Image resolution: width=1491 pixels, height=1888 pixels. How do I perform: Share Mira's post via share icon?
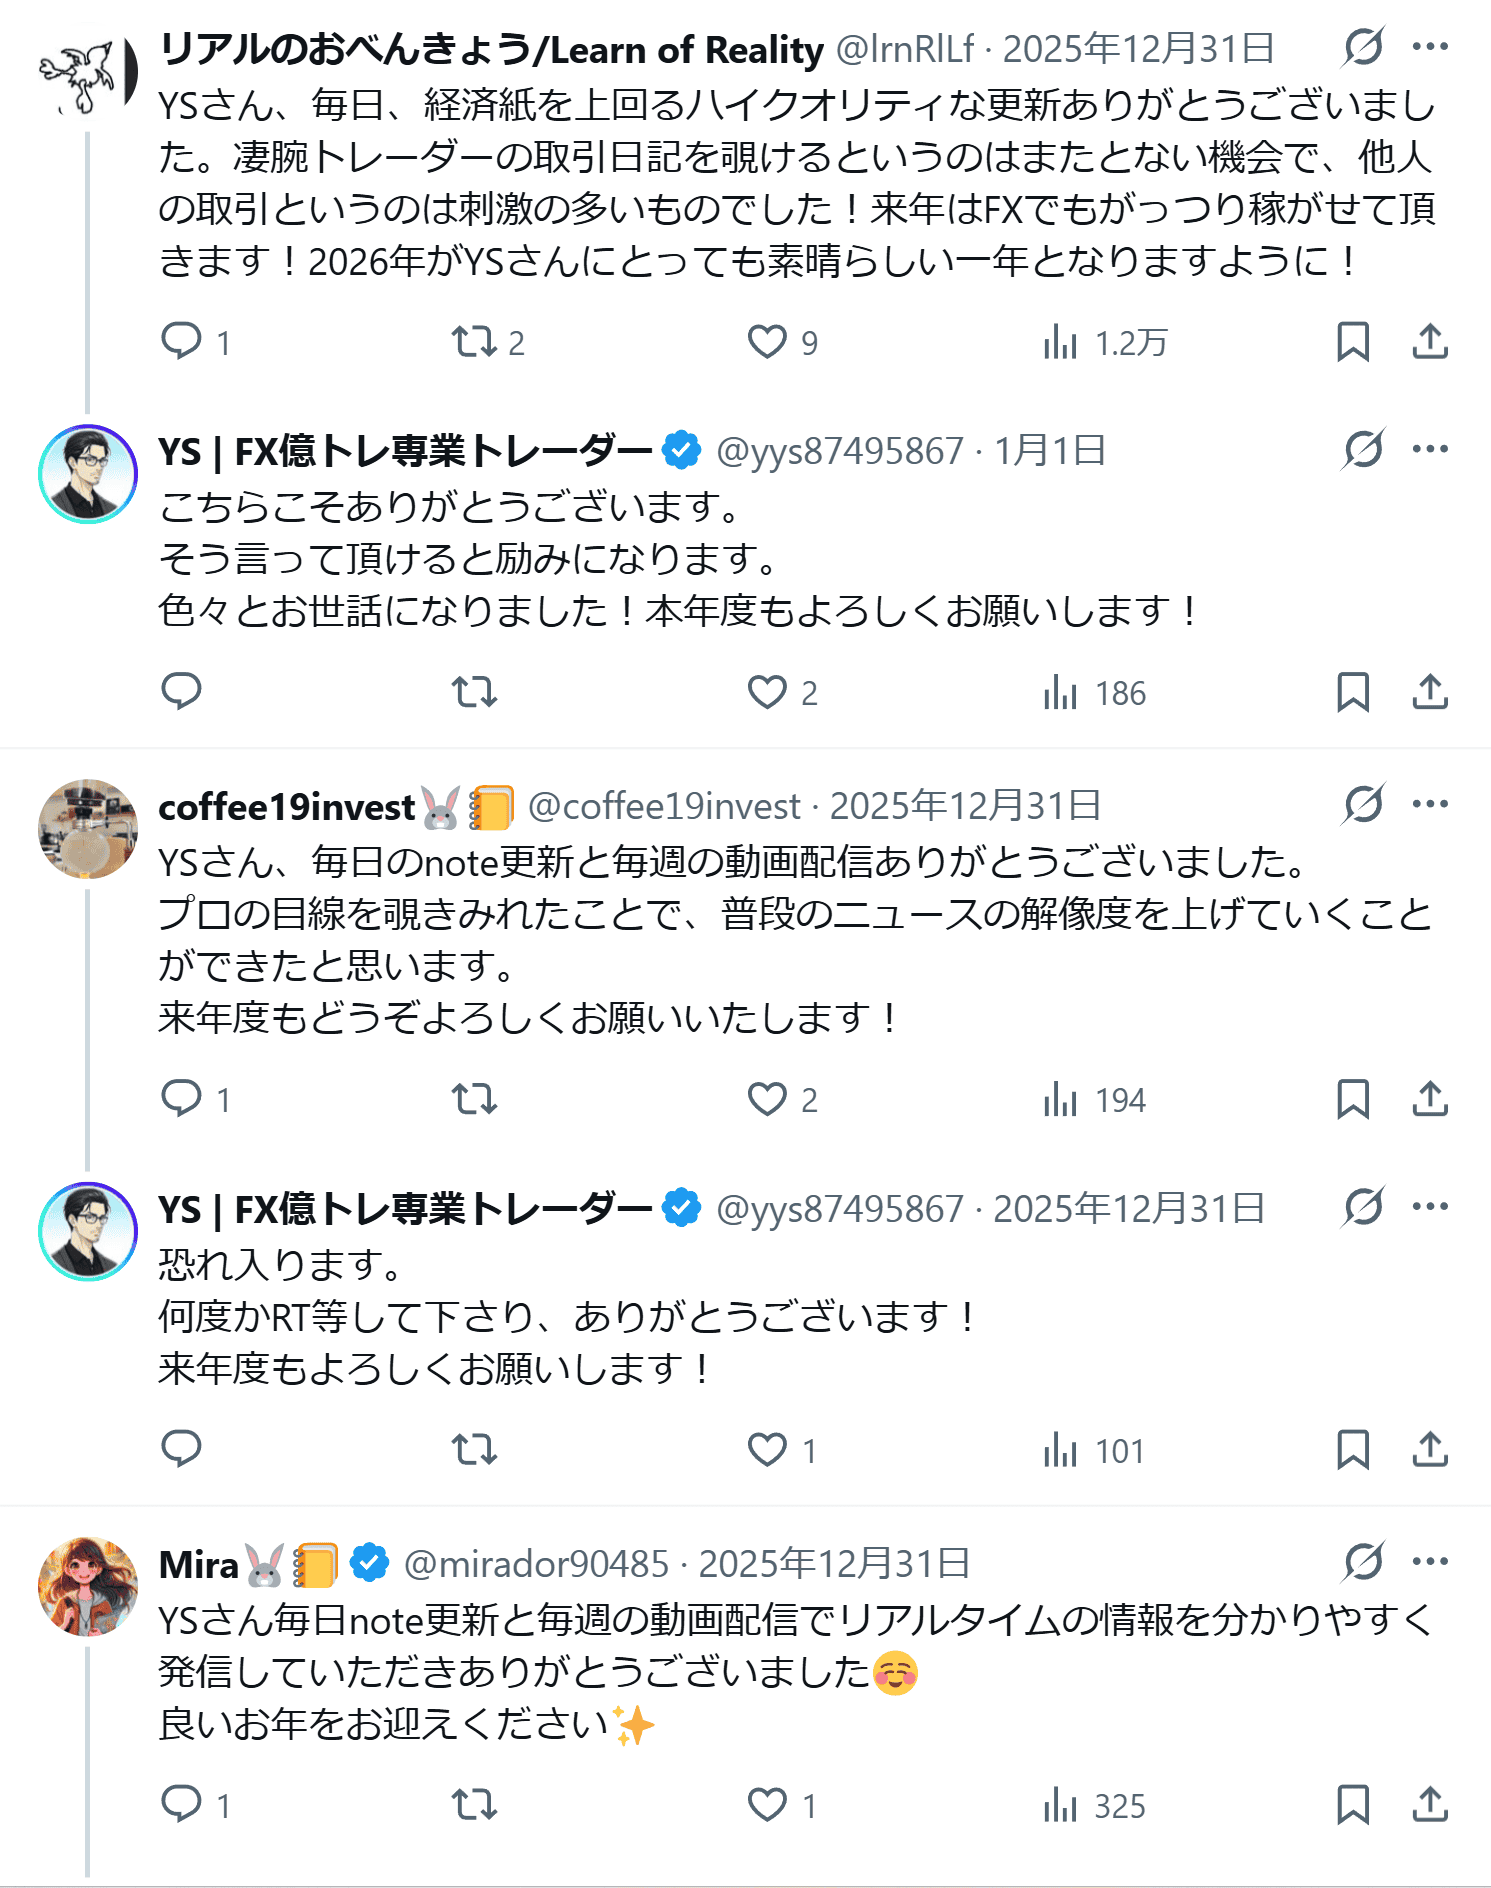pos(1430,1805)
